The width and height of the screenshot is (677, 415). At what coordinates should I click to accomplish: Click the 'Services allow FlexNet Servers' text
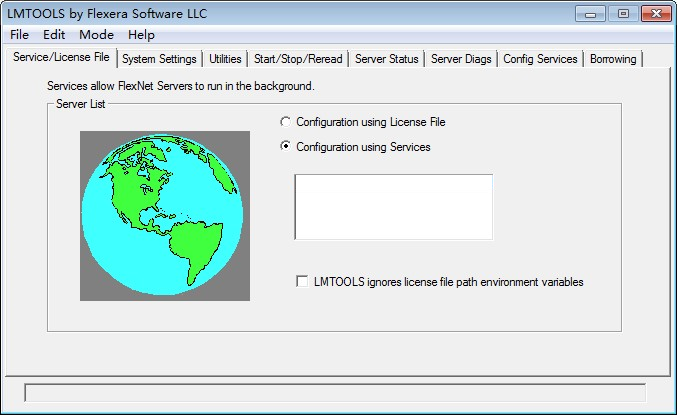click(x=180, y=86)
